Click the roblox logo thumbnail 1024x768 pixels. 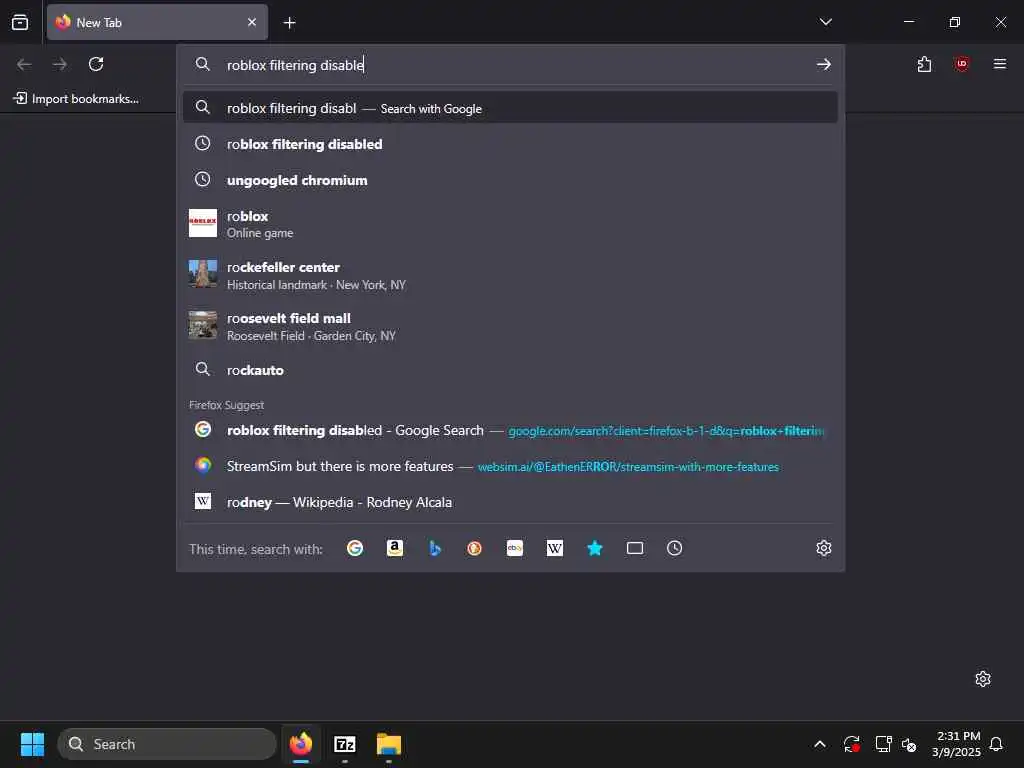coord(202,223)
